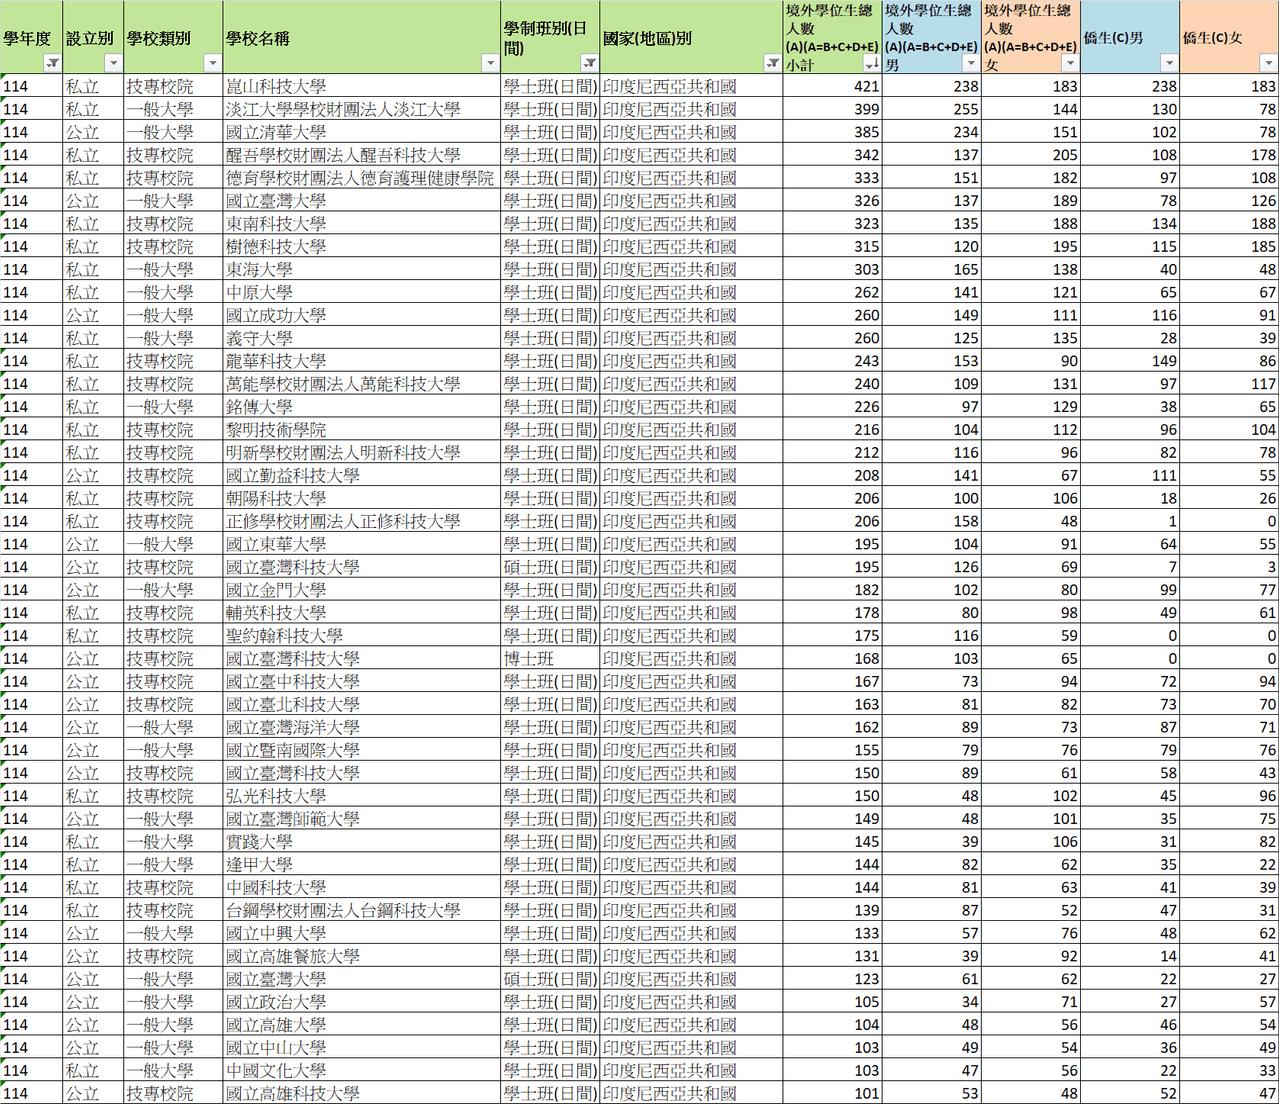The width and height of the screenshot is (1279, 1104).
Task: Select the 學校名稱 header cell
Action: [362, 38]
